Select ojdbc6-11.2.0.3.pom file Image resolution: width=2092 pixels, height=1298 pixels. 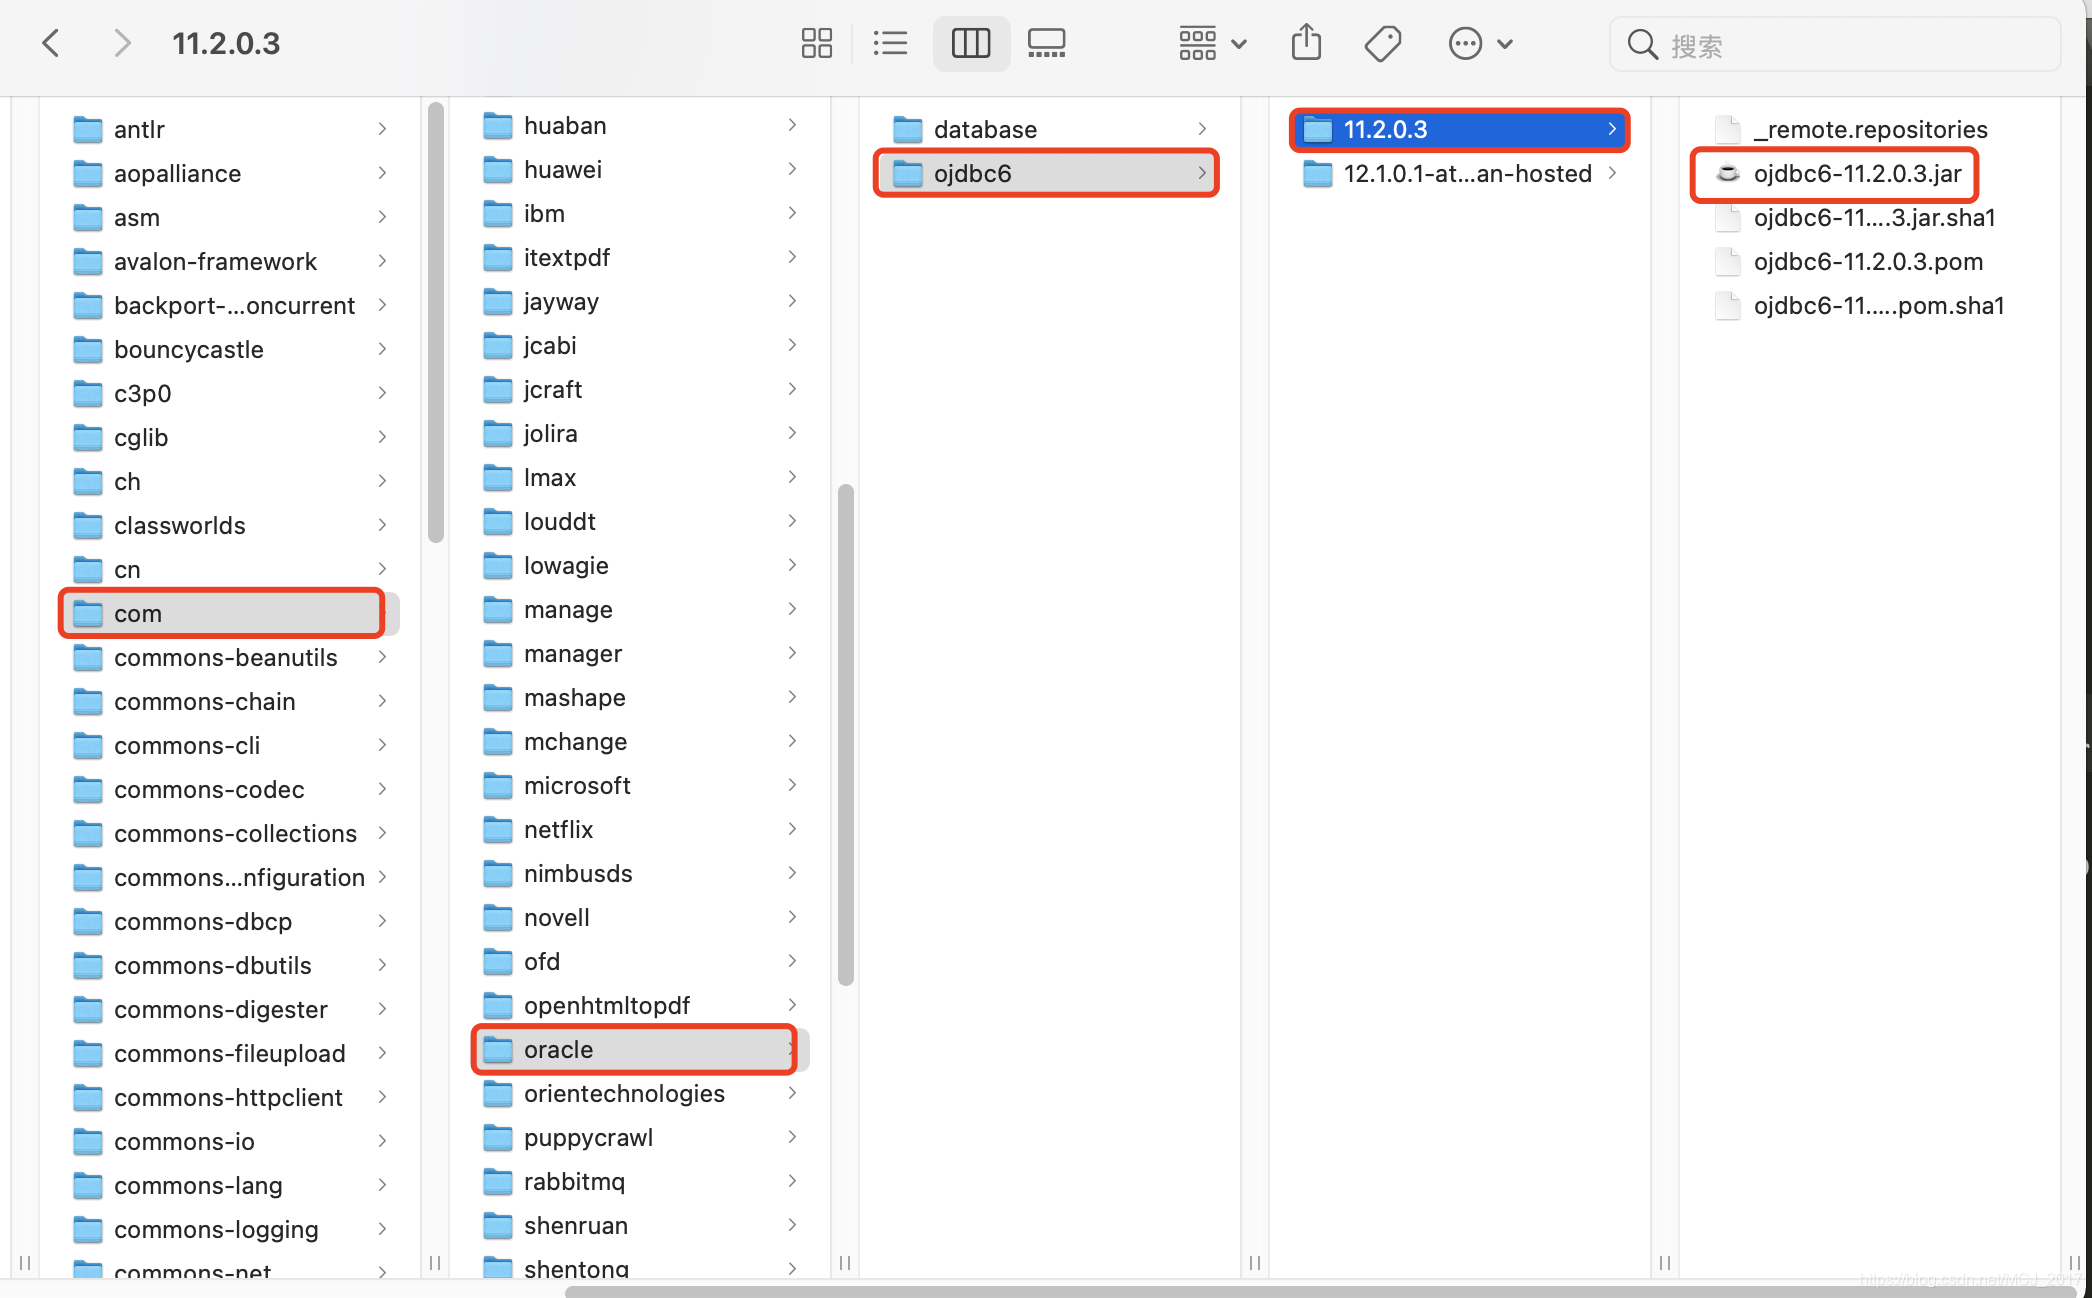pyautogui.click(x=1866, y=260)
